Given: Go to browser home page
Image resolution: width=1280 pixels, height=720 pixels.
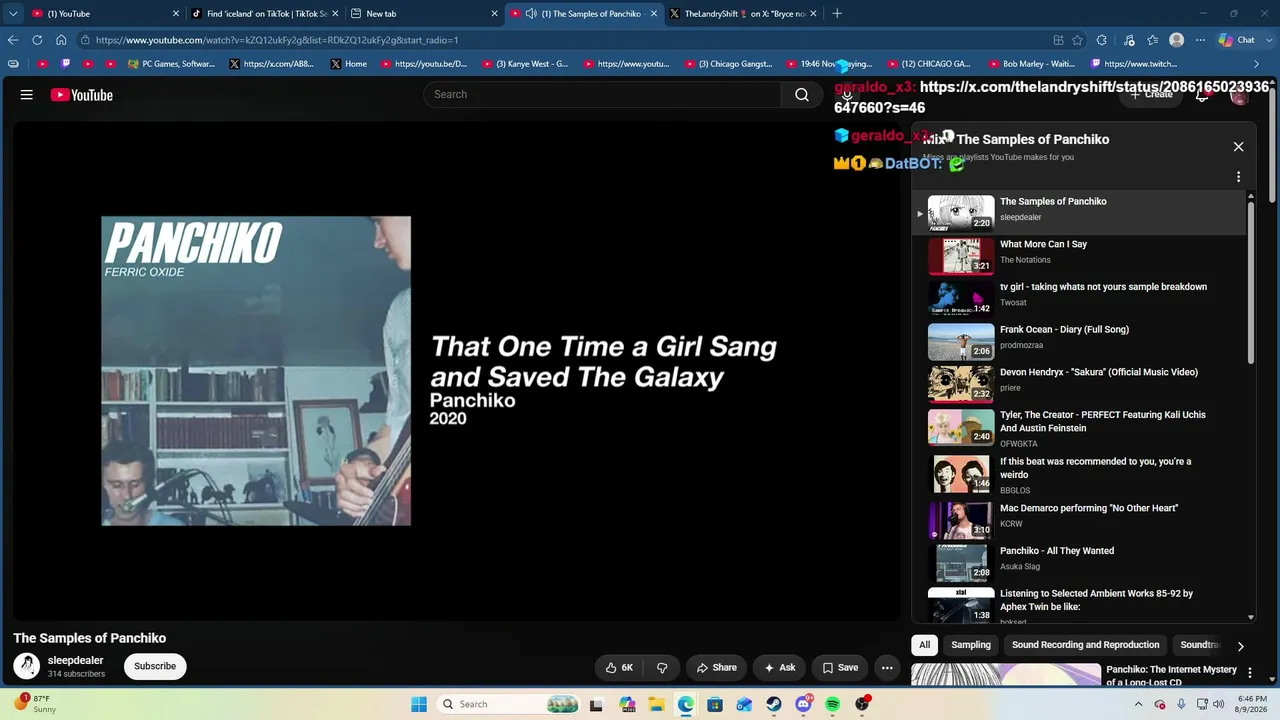Looking at the screenshot, I should coord(61,40).
